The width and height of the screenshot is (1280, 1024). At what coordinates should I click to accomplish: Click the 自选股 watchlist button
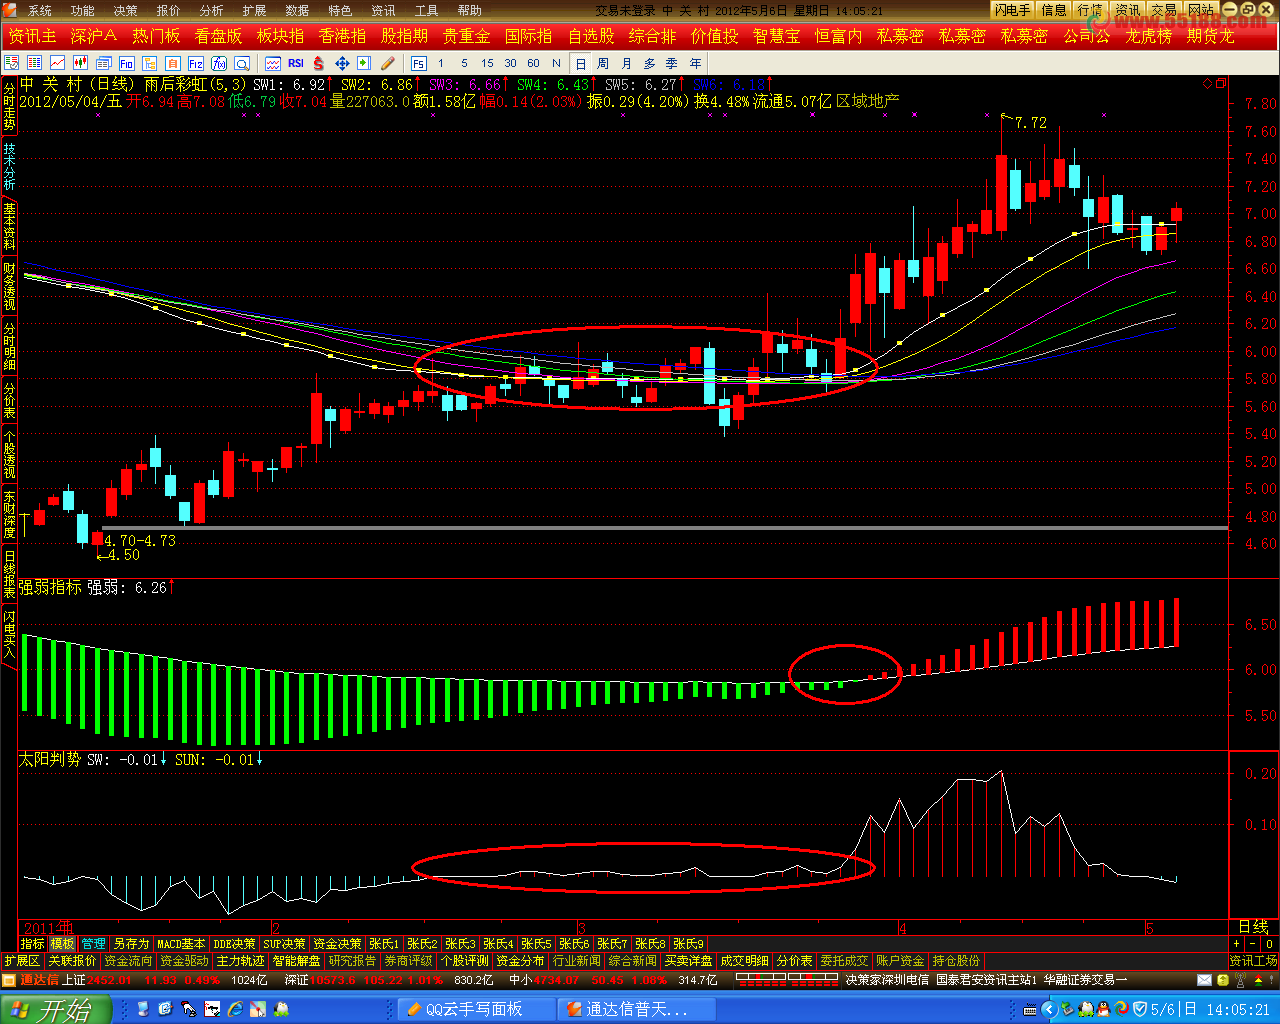coord(590,36)
